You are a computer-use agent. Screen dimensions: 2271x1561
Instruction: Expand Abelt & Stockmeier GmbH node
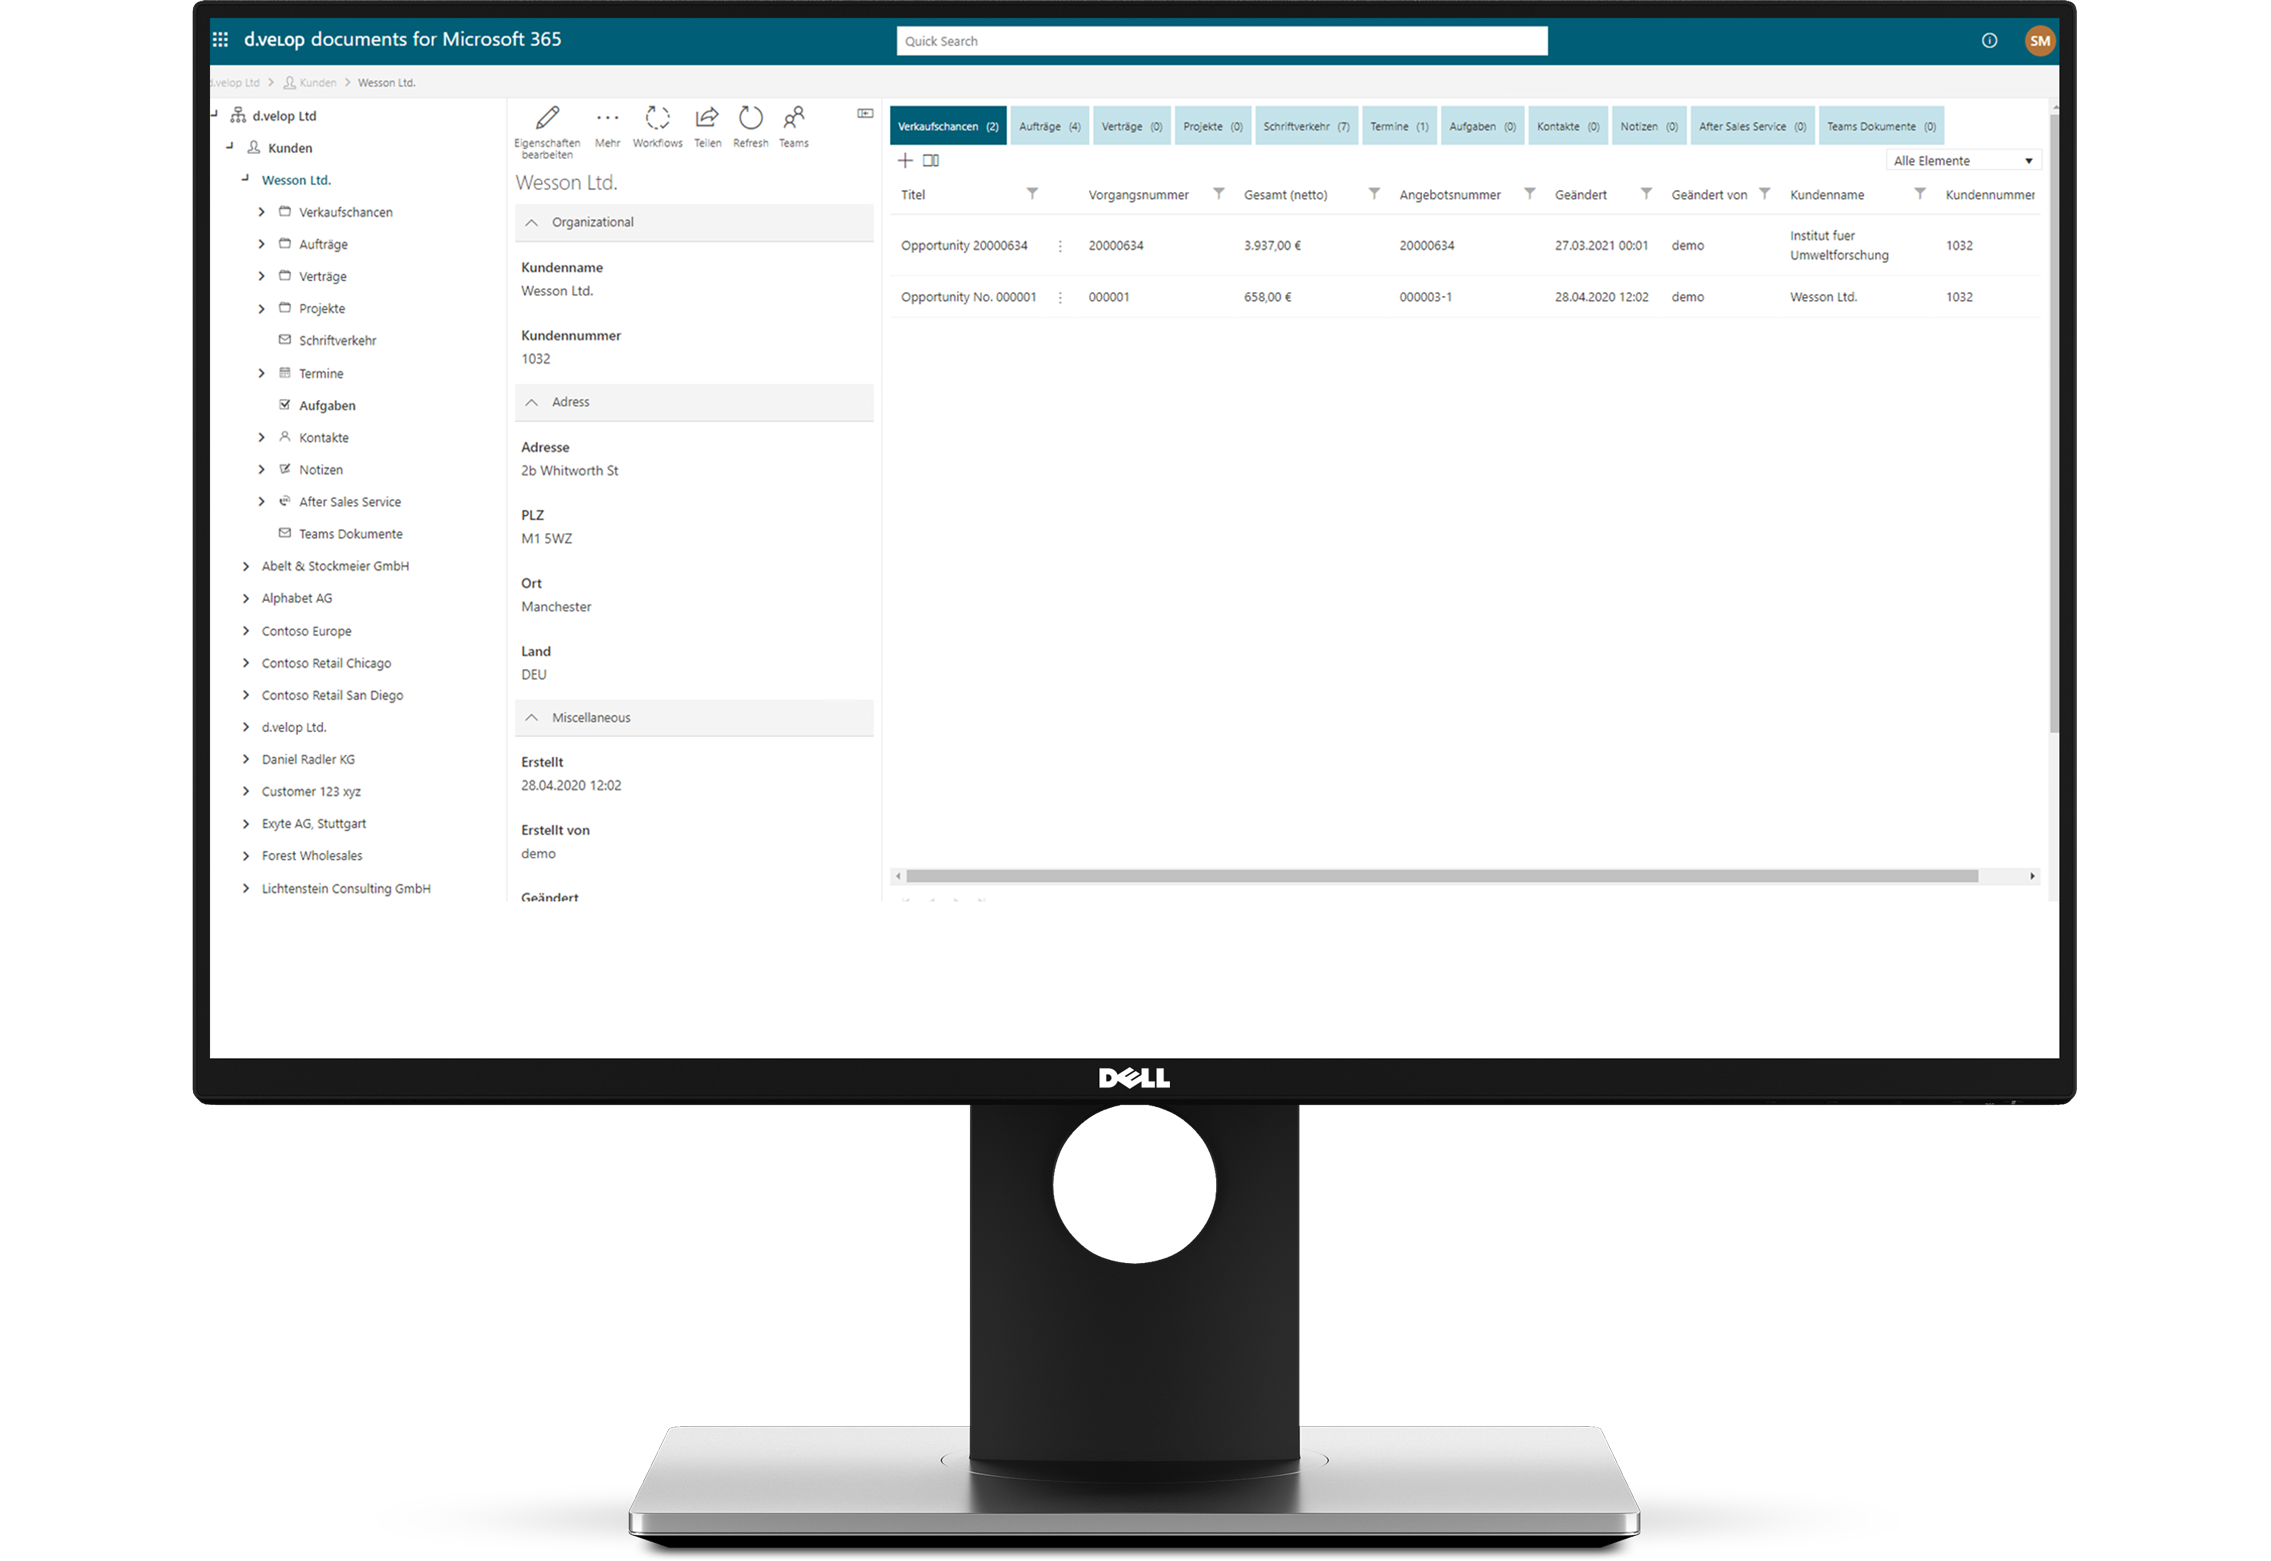[x=246, y=566]
